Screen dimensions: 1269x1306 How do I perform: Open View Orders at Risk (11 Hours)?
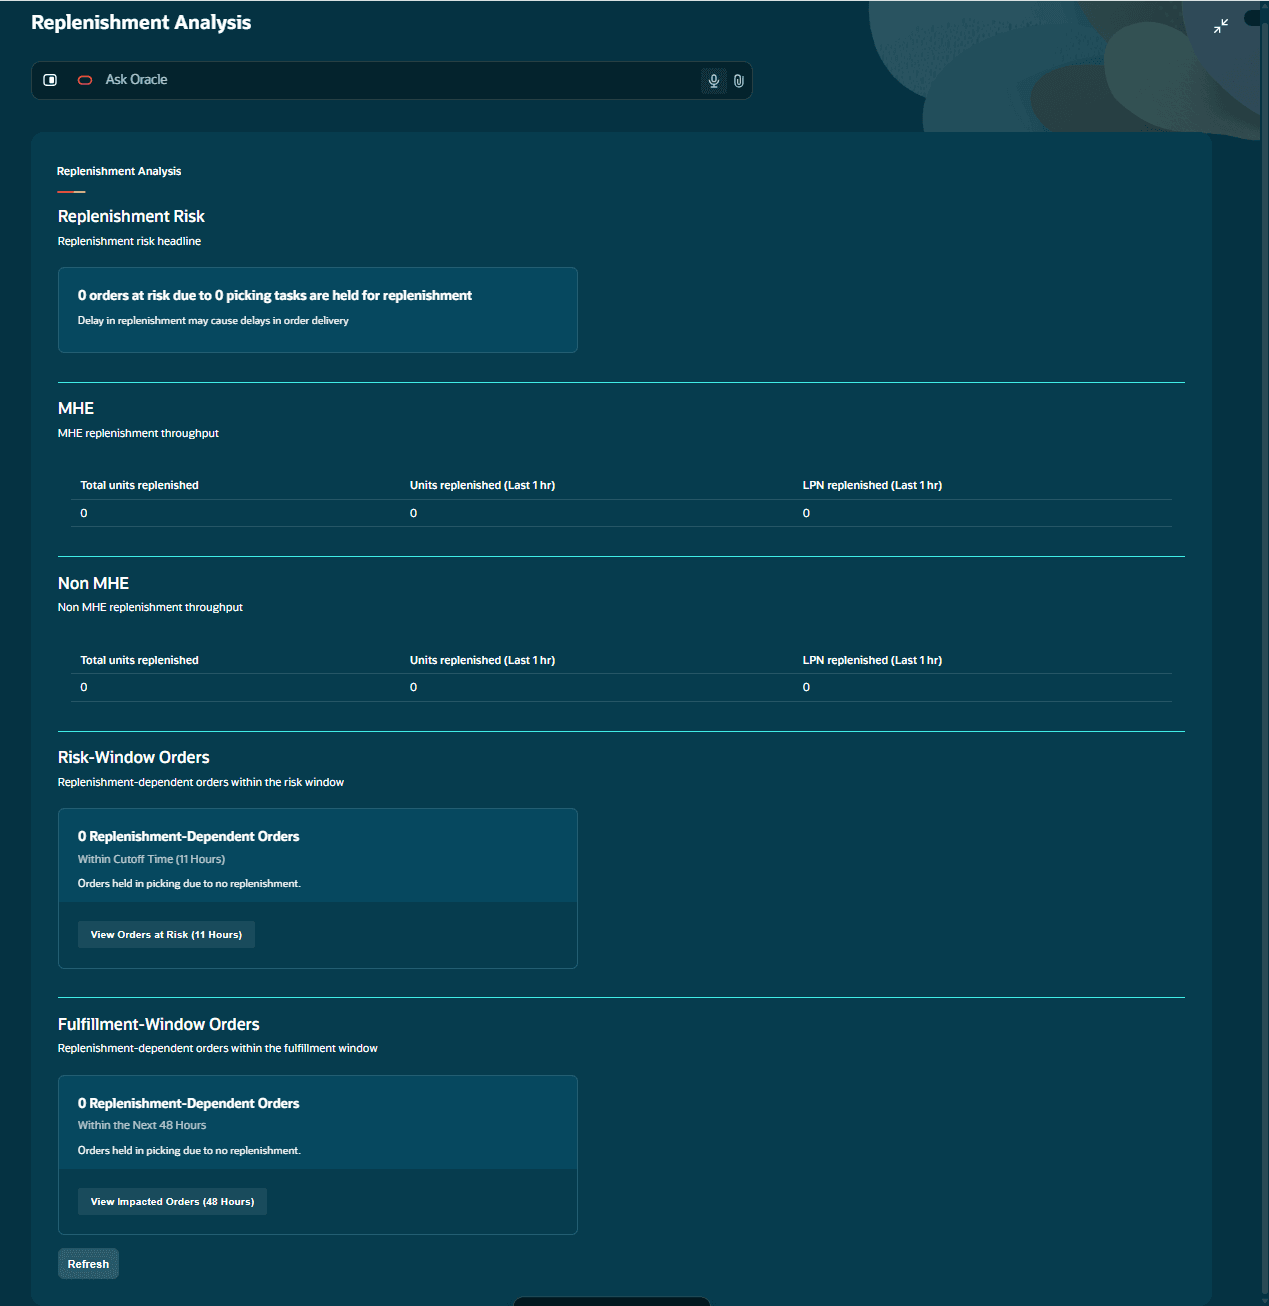click(x=166, y=935)
